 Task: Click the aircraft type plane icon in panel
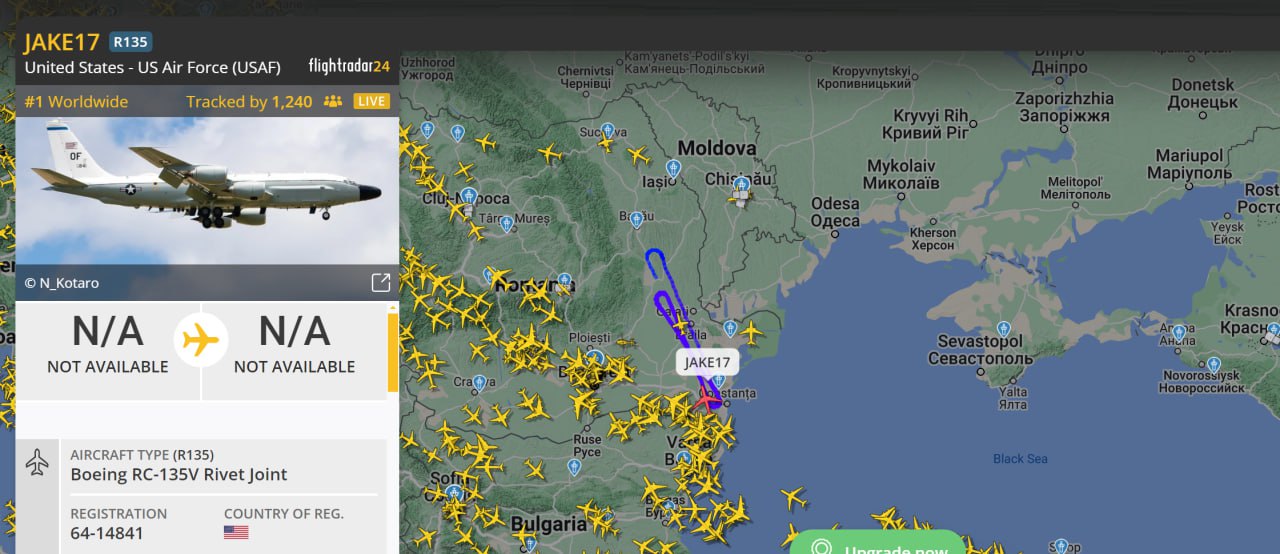pyautogui.click(x=37, y=462)
